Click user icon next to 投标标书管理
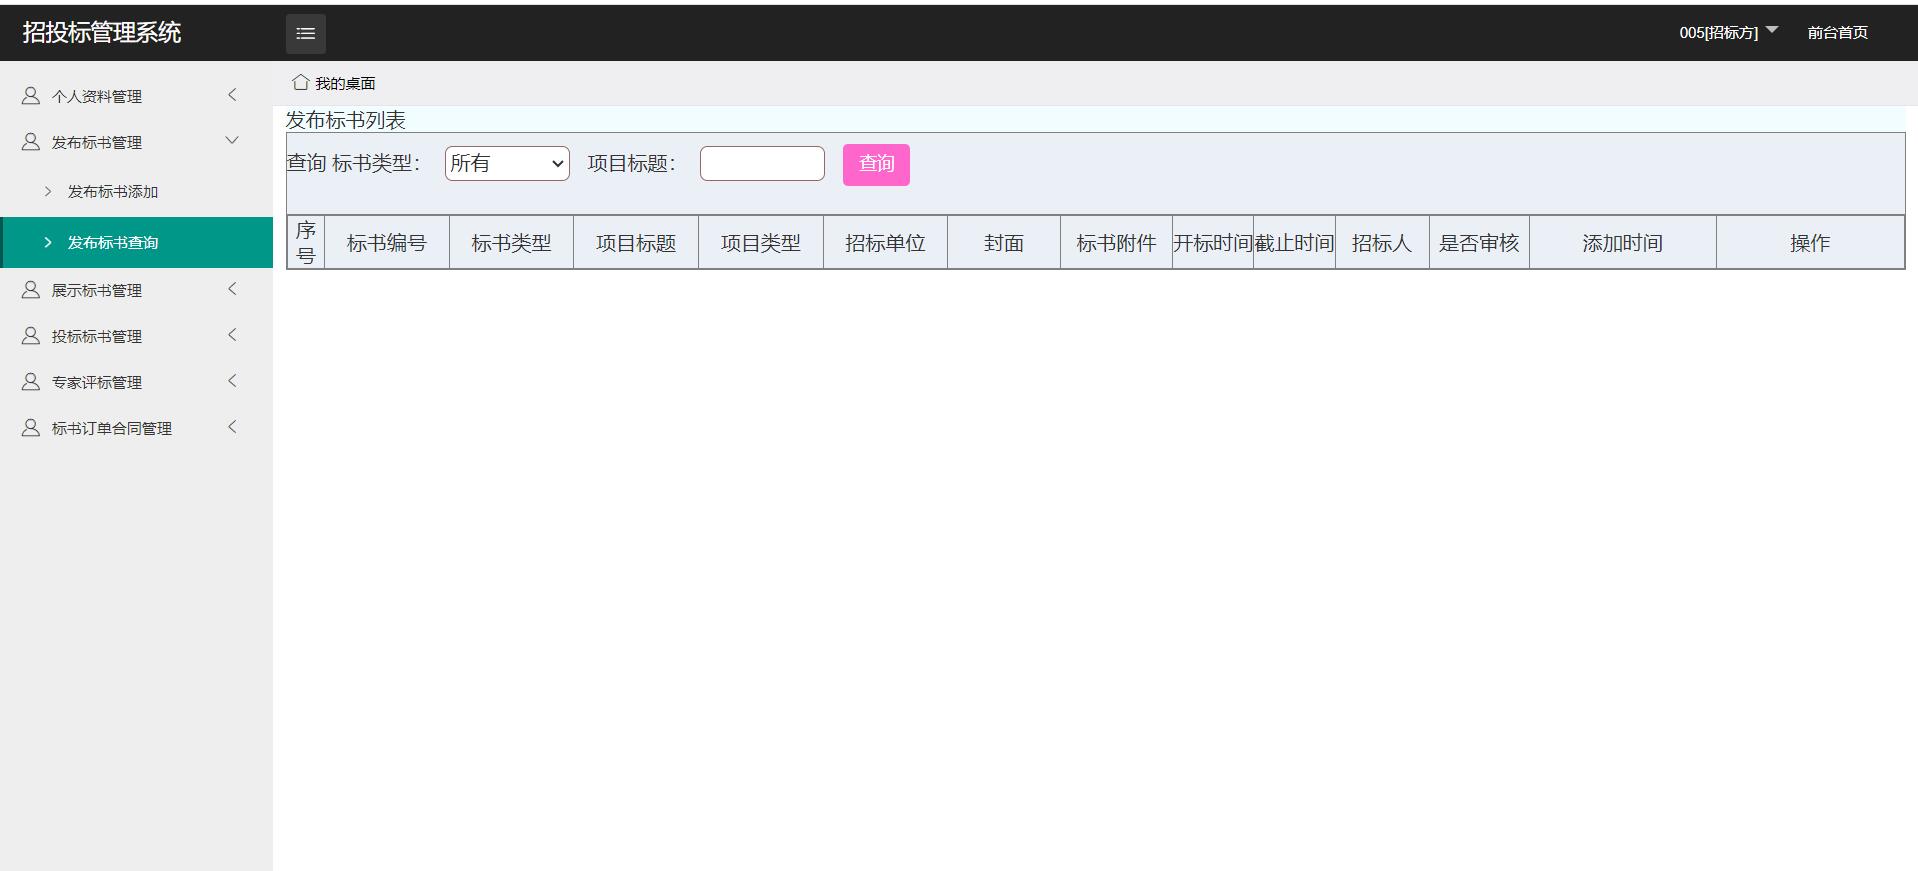1918x871 pixels. (31, 336)
